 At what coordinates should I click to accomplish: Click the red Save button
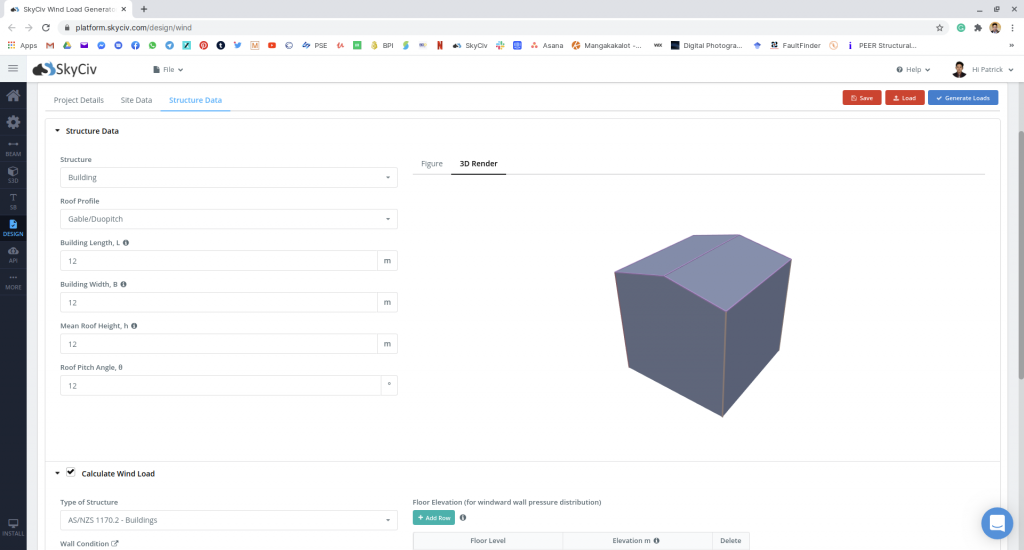[x=861, y=98]
